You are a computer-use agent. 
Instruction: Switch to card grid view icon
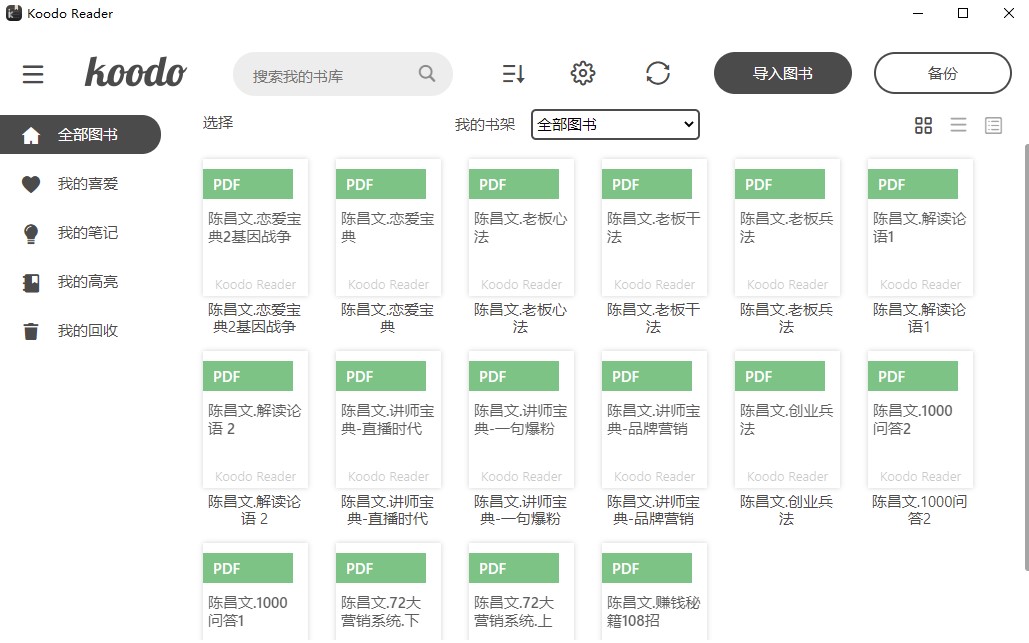pyautogui.click(x=923, y=125)
